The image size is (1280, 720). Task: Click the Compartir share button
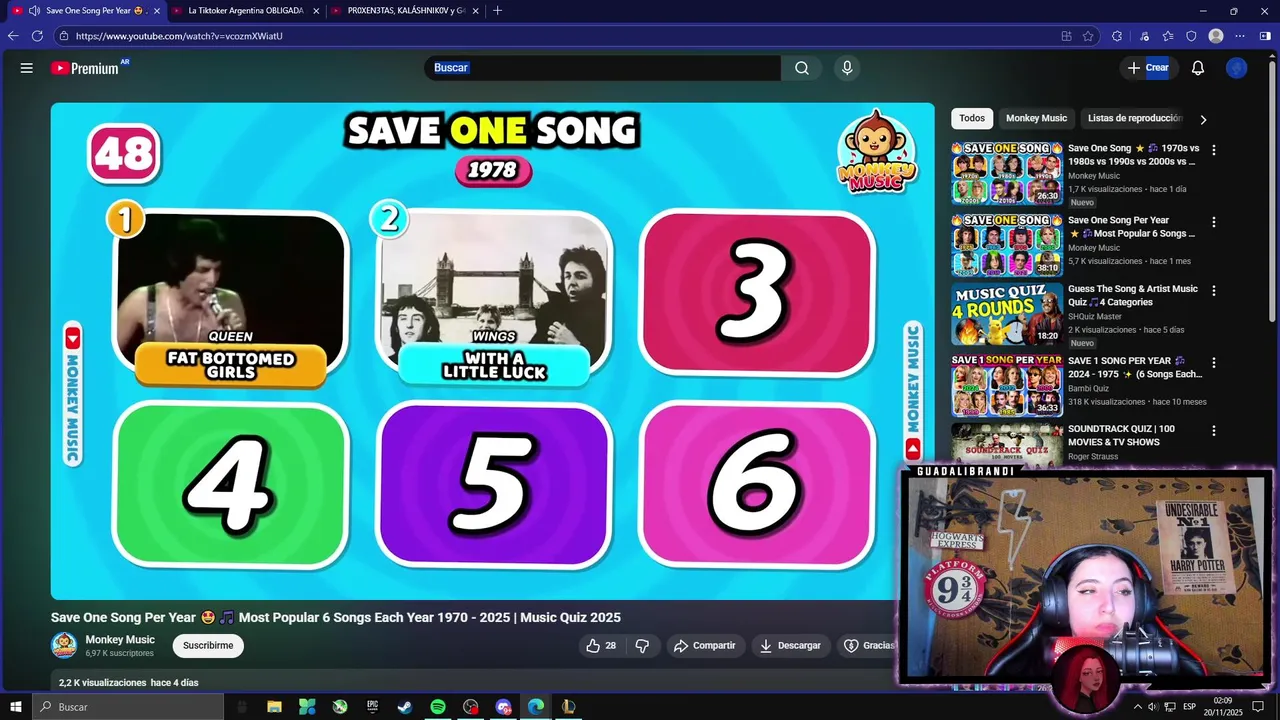(705, 646)
